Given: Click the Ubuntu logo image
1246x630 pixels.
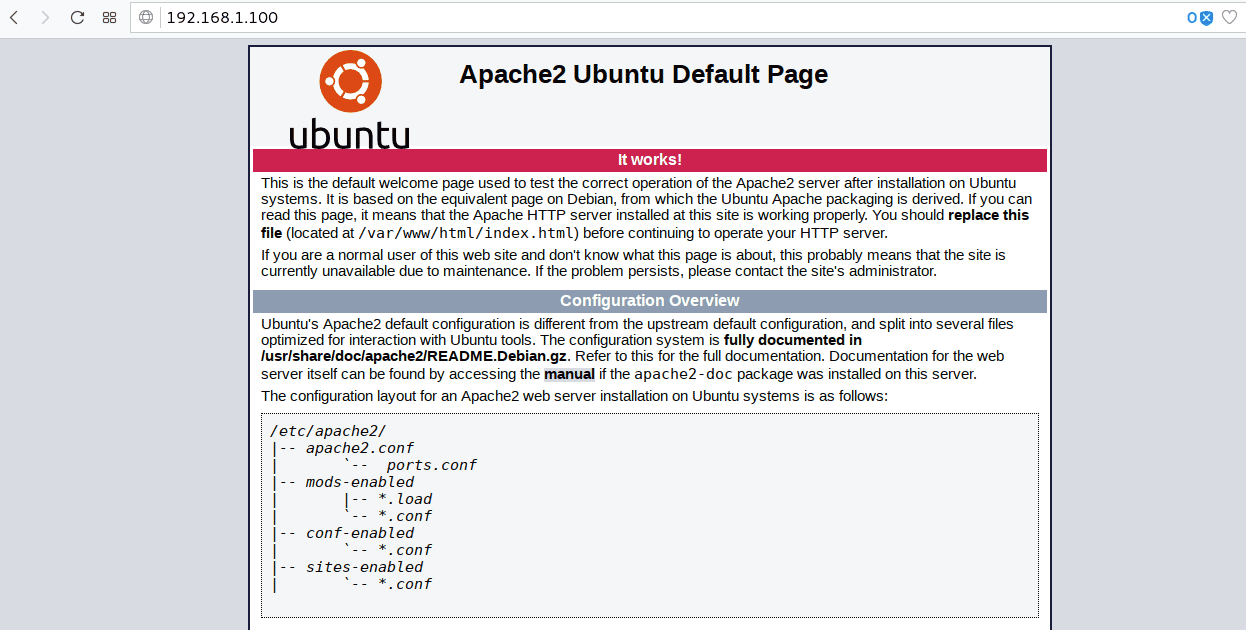Looking at the screenshot, I should 349,99.
